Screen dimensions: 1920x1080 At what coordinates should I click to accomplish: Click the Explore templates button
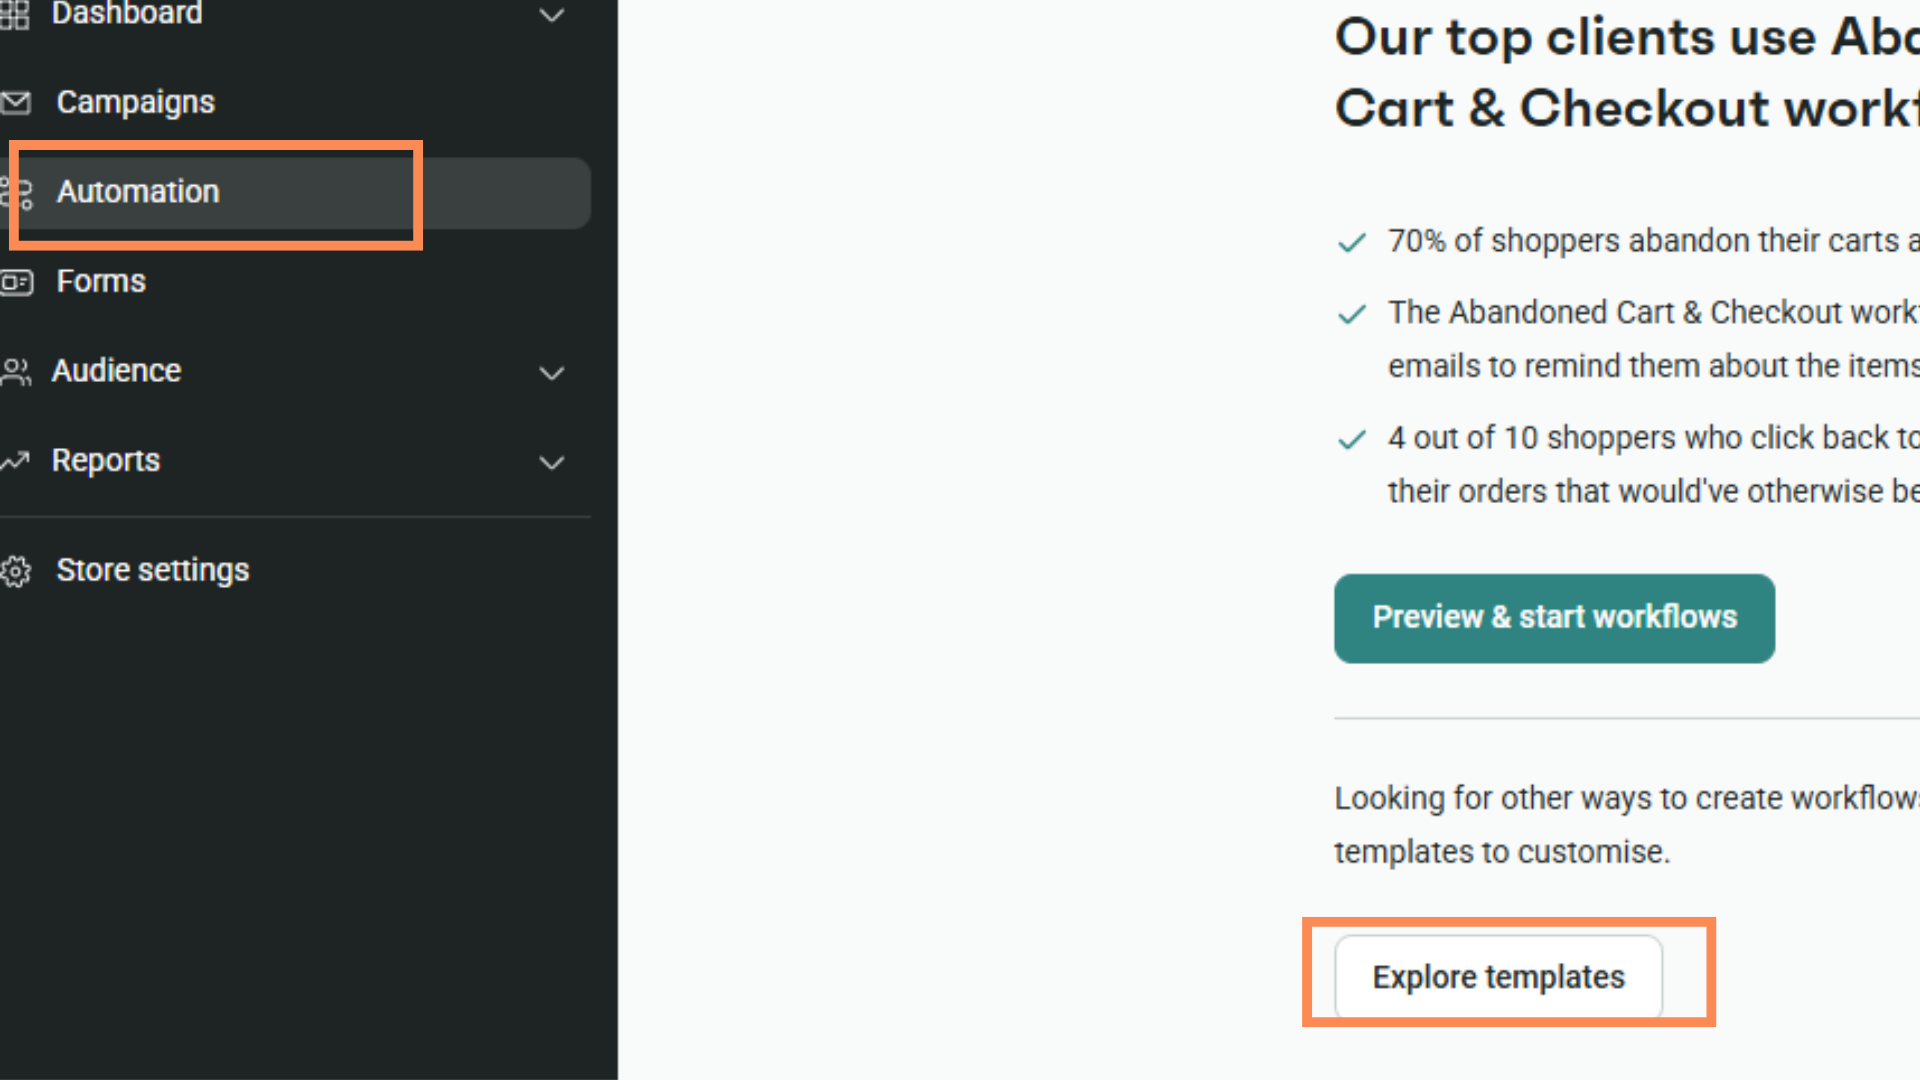point(1498,977)
